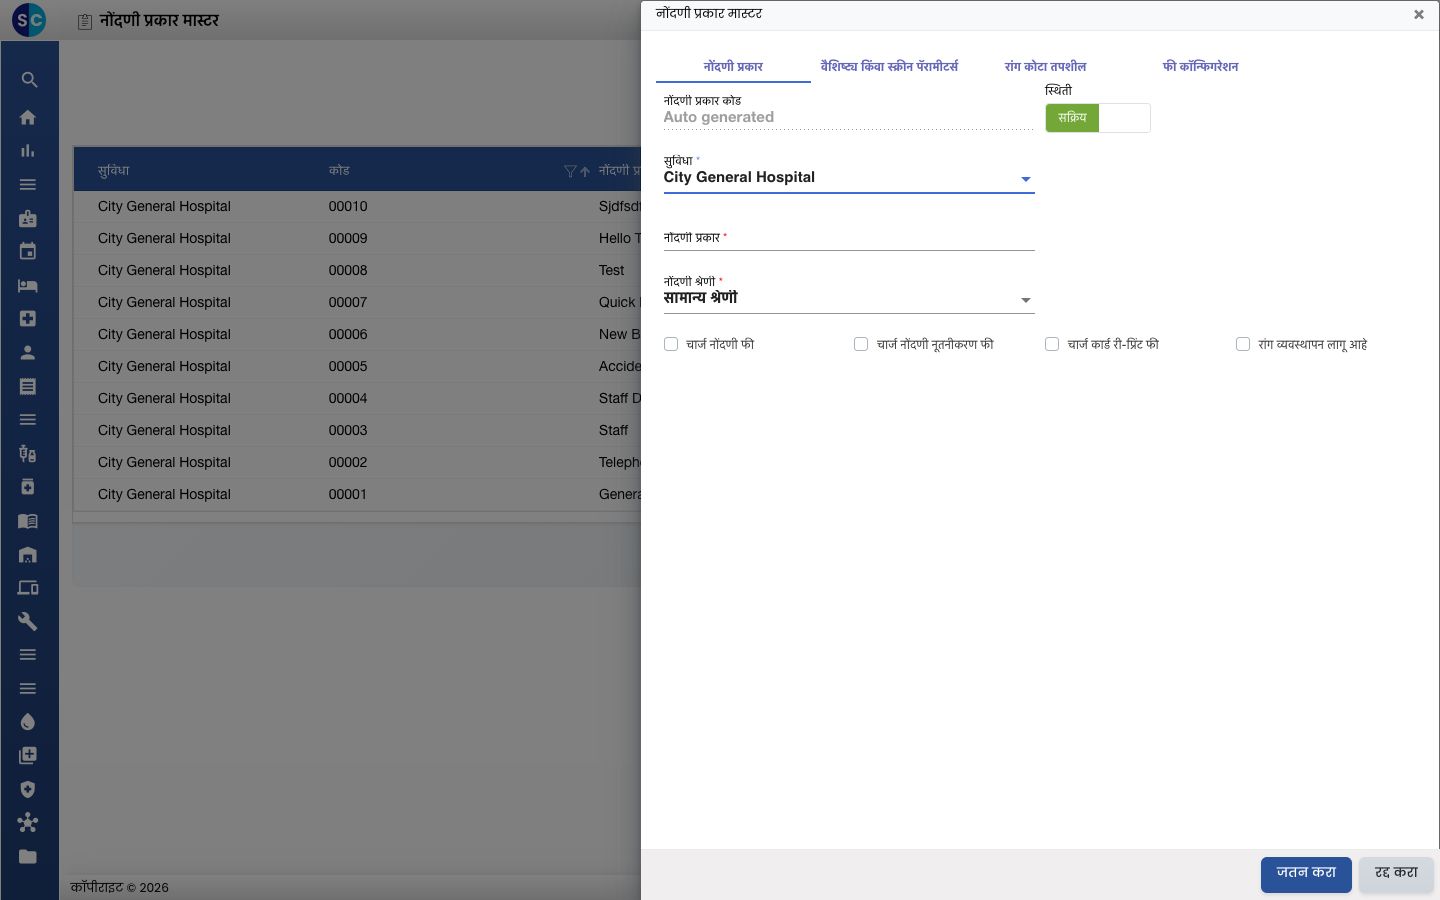Click the नोंदणी प्रकार text input field
The width and height of the screenshot is (1440, 900).
coord(849,238)
